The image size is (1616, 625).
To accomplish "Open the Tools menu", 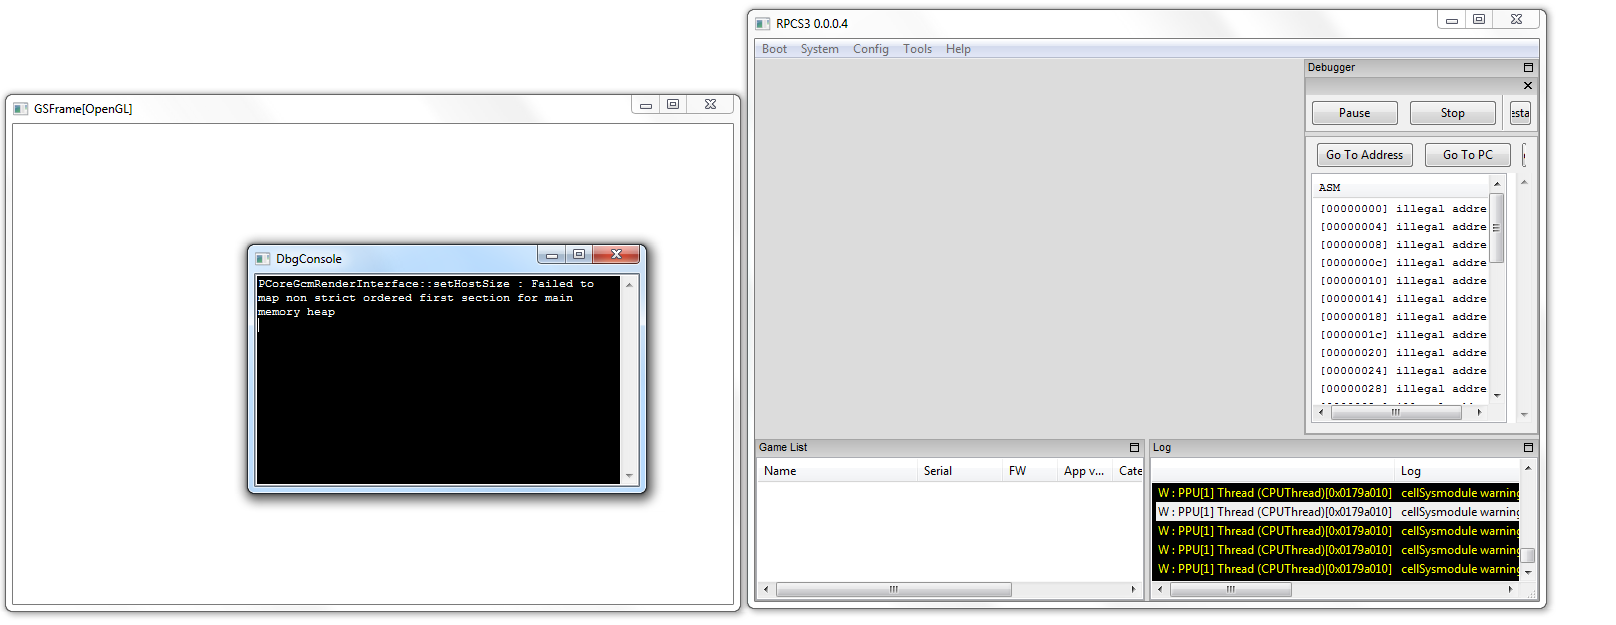I will (917, 49).
